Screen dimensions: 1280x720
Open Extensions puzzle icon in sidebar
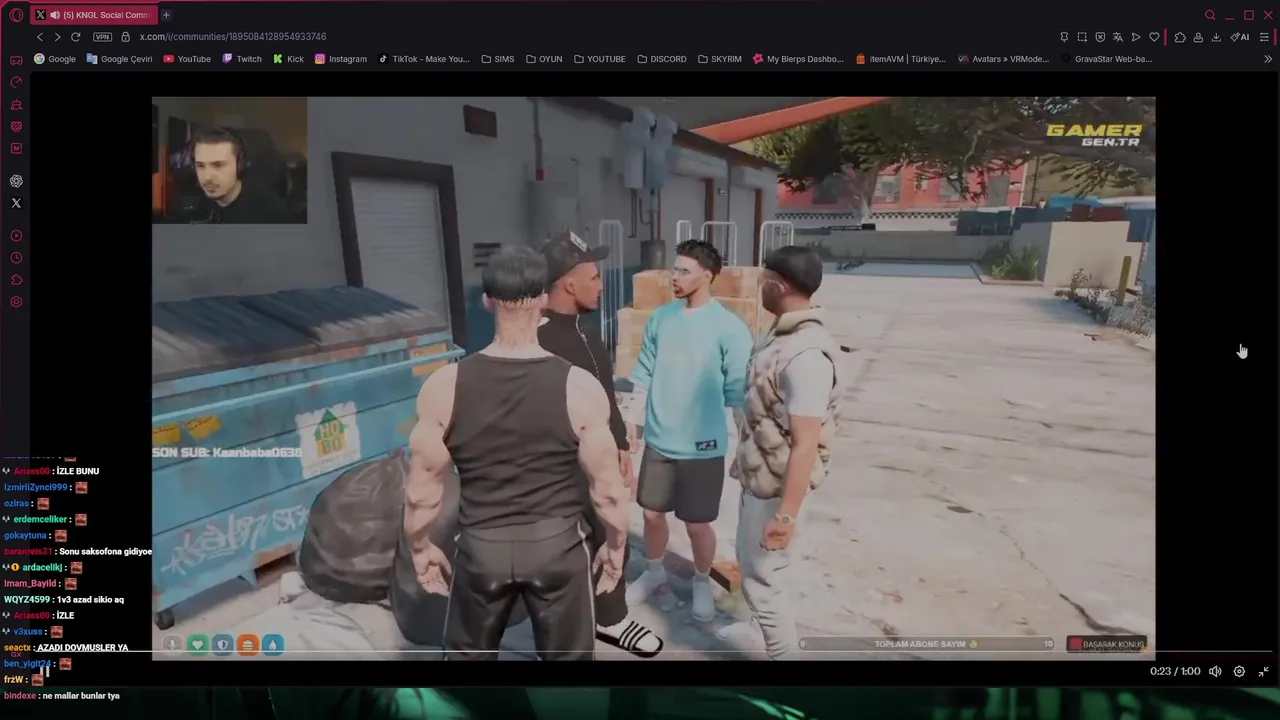[16, 280]
